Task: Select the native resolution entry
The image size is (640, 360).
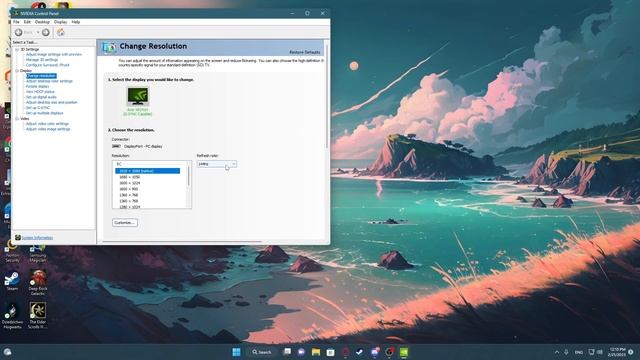Action: point(147,171)
